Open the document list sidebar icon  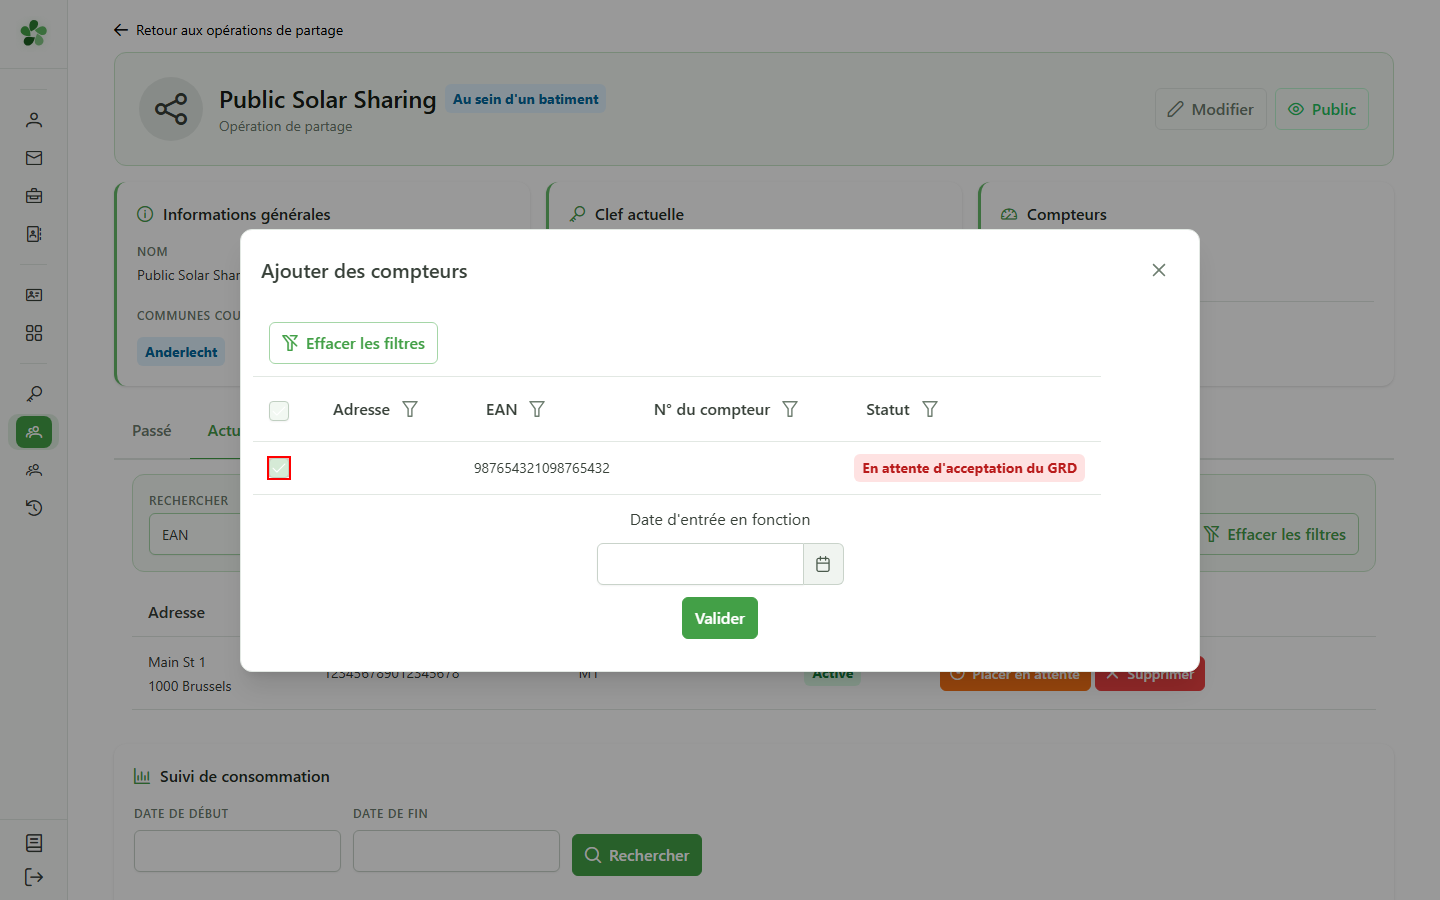click(34, 843)
